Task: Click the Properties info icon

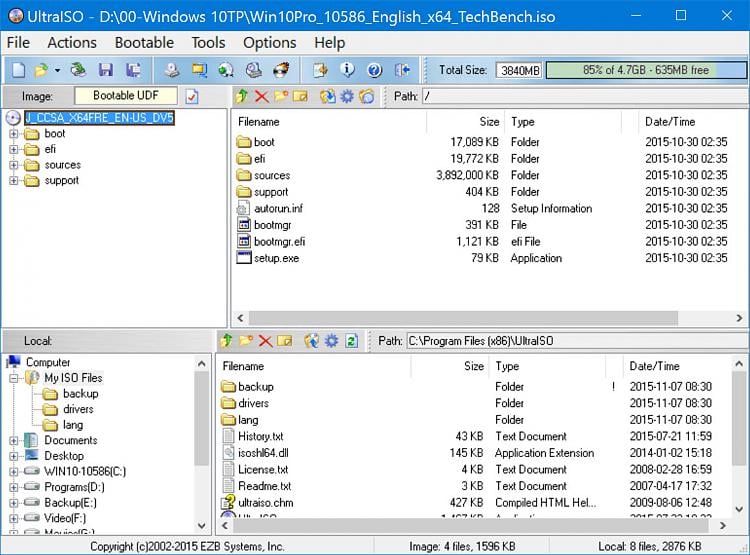Action: [x=347, y=70]
